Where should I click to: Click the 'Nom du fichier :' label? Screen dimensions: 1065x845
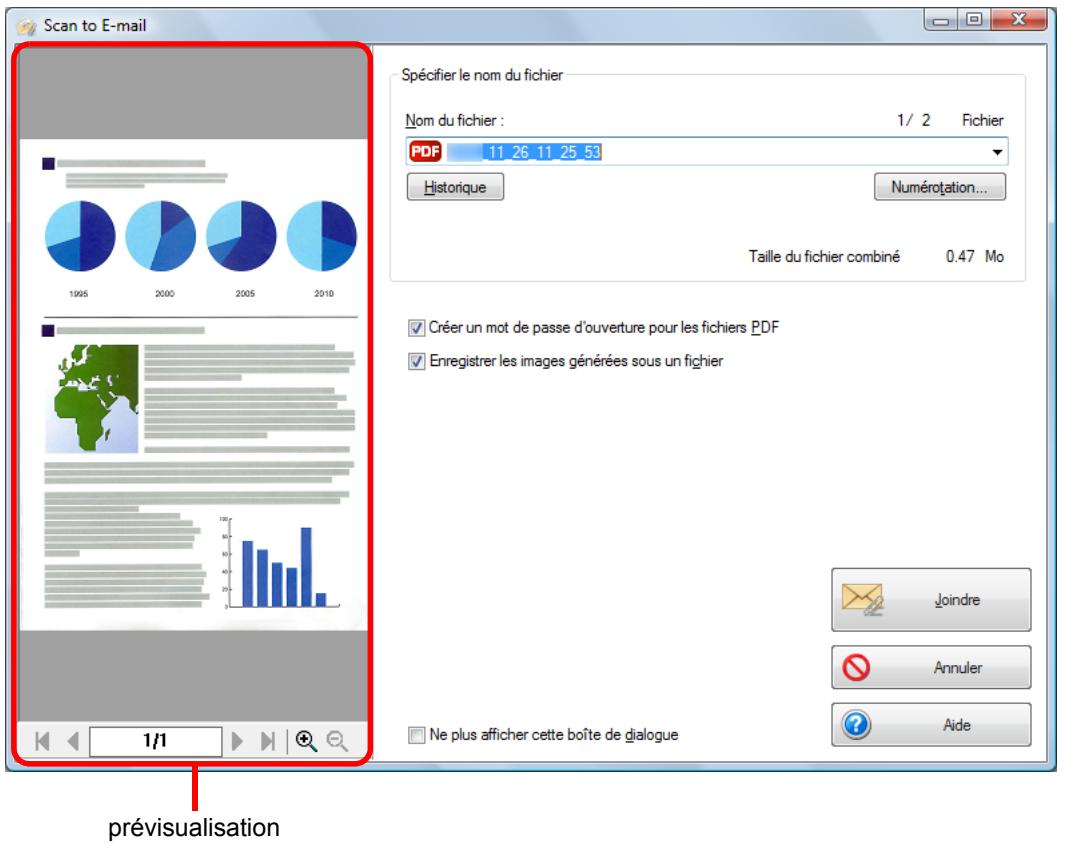coord(454,121)
